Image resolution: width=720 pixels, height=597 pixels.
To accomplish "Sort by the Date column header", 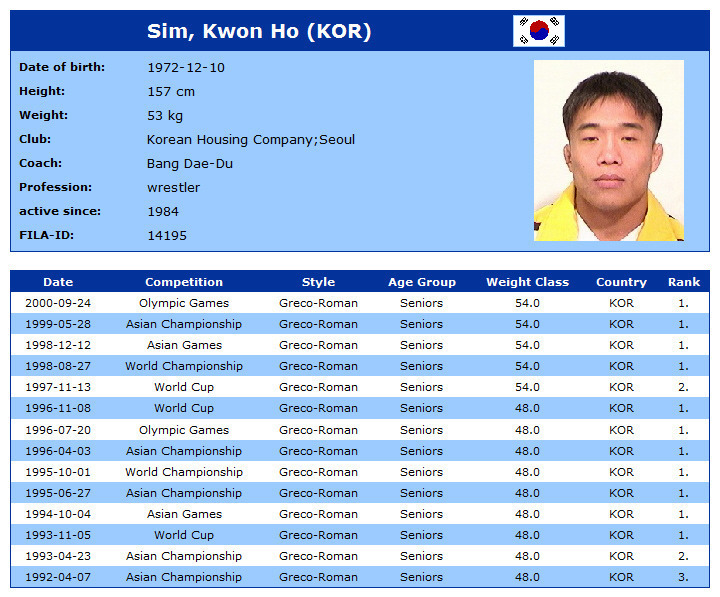I will point(58,282).
